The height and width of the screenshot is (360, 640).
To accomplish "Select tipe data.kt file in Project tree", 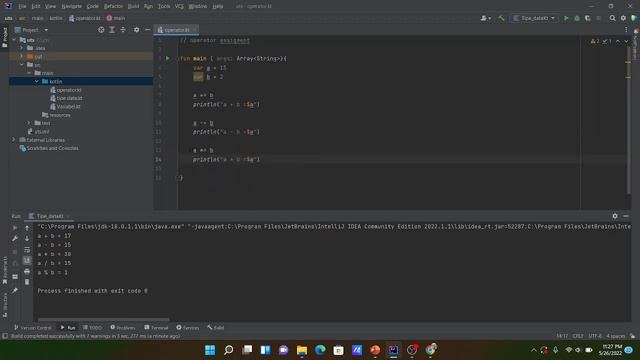I will pyautogui.click(x=66, y=98).
